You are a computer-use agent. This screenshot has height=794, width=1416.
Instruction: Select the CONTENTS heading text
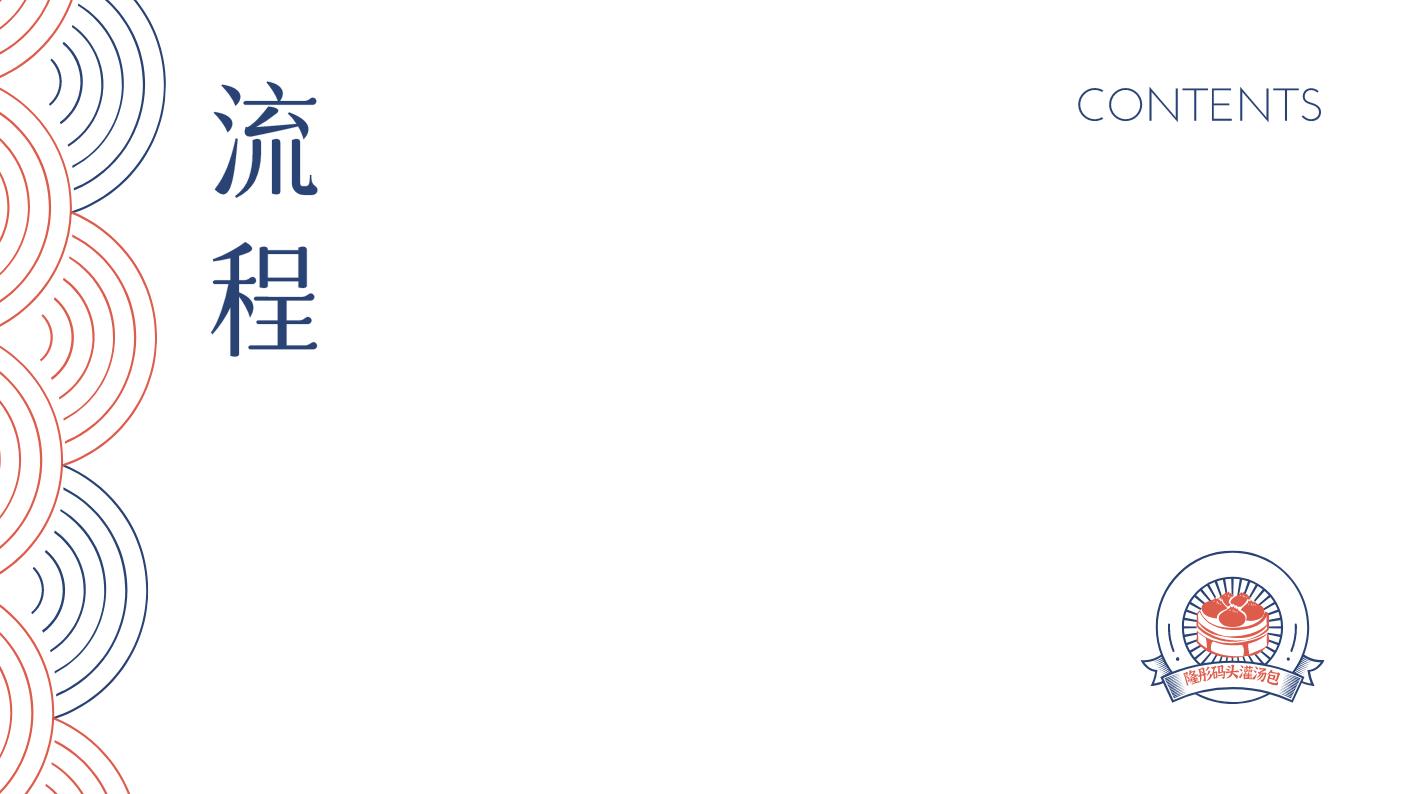[x=1199, y=106]
